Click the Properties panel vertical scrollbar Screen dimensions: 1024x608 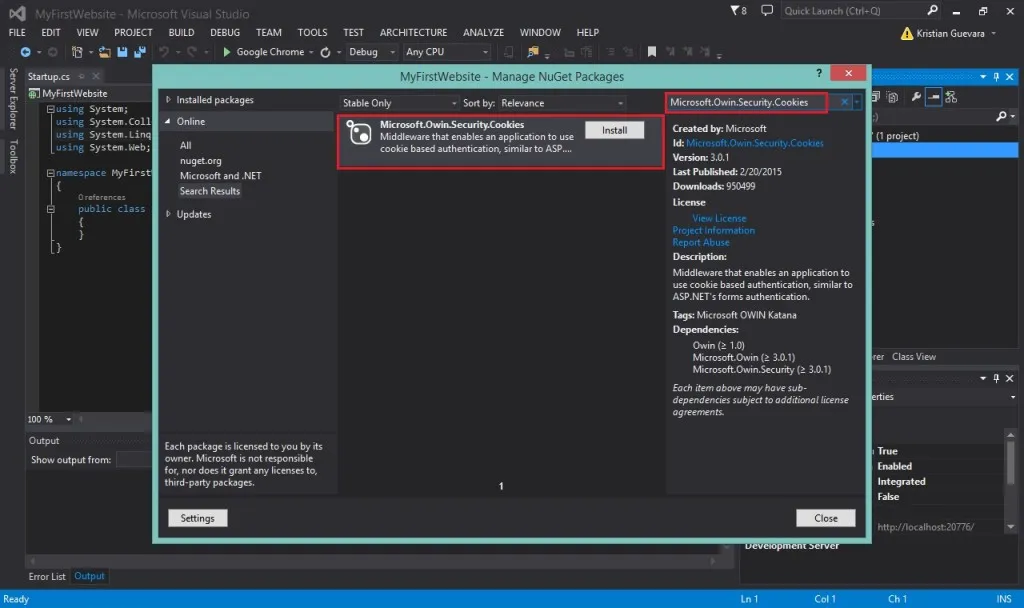click(1010, 481)
